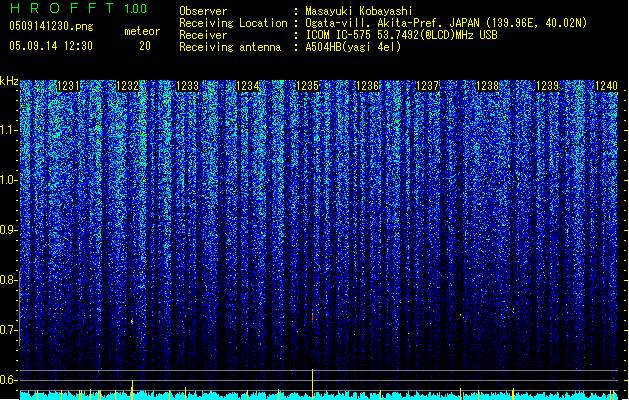Viewport: 629px width, 400px height.
Task: Click the 1240 time marker
Action: pyautogui.click(x=606, y=86)
